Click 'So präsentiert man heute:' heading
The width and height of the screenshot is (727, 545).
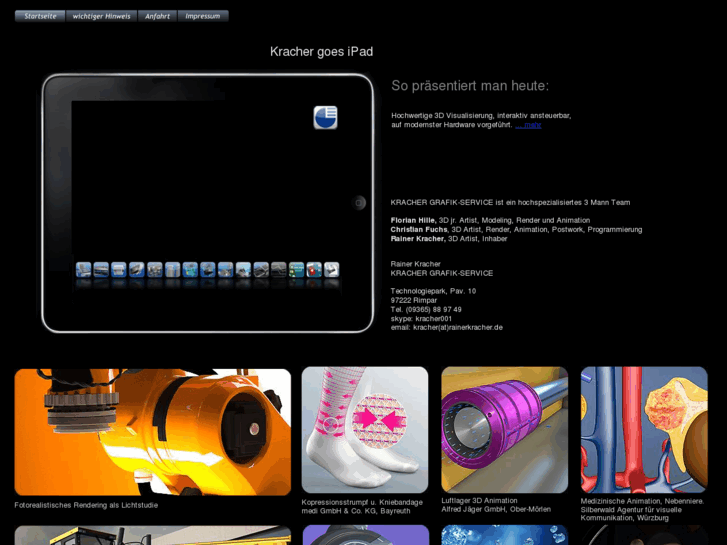(470, 86)
